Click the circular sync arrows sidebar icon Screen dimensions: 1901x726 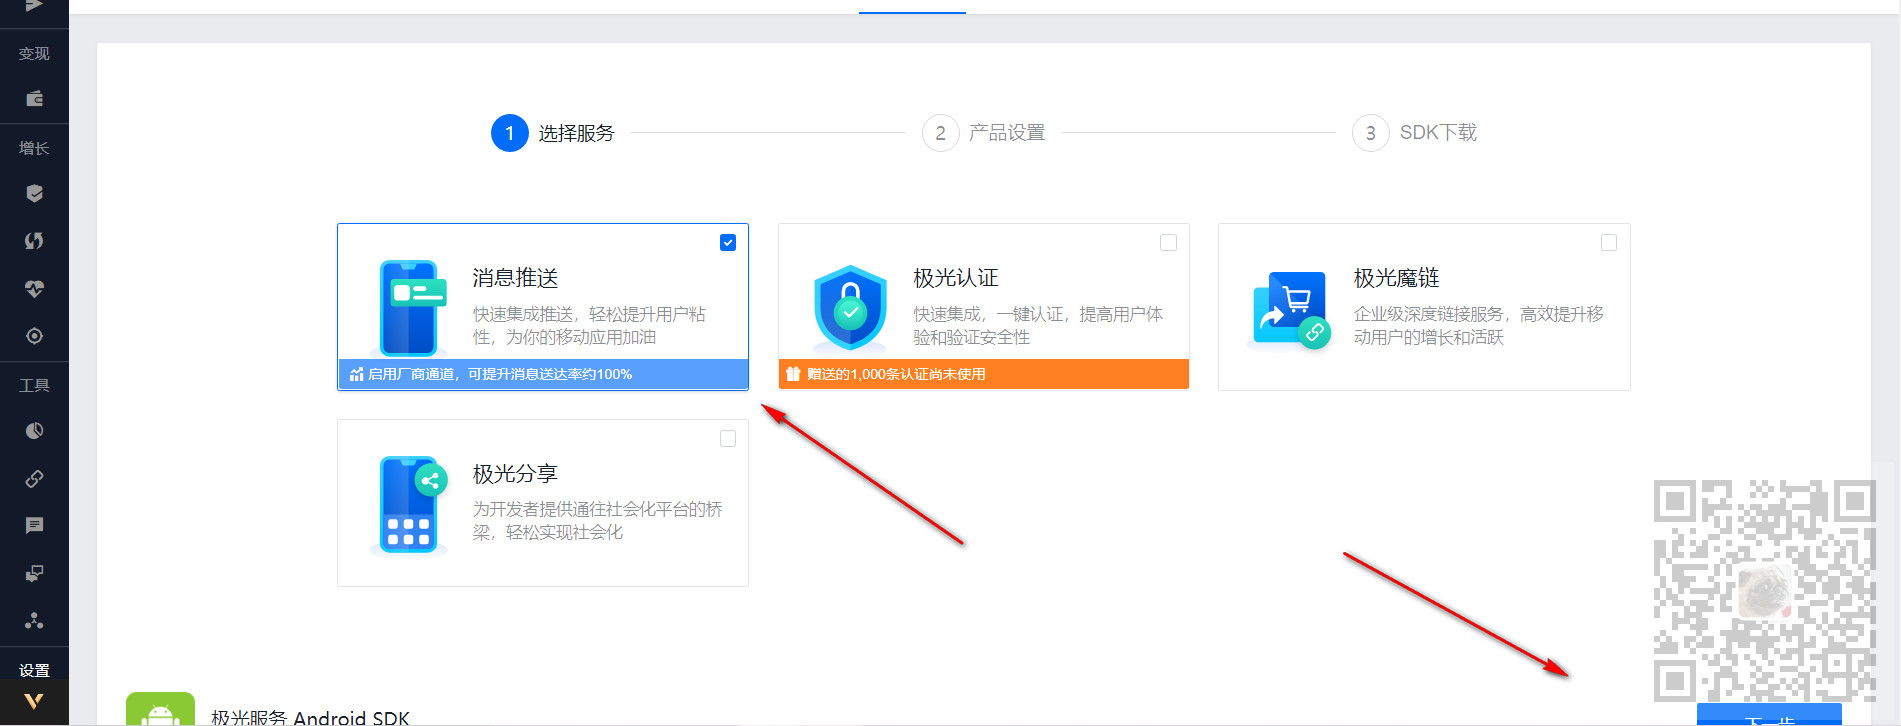point(34,241)
